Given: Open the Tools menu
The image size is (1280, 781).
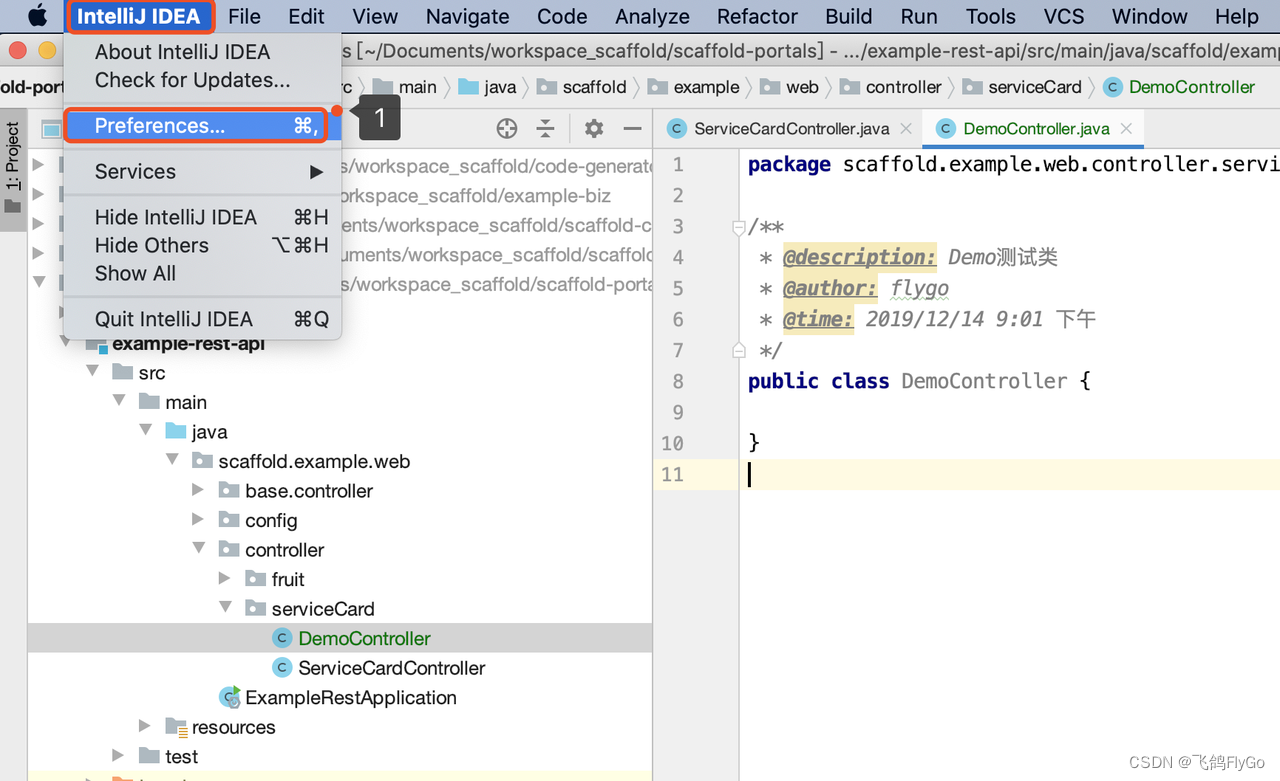Looking at the screenshot, I should click(991, 16).
